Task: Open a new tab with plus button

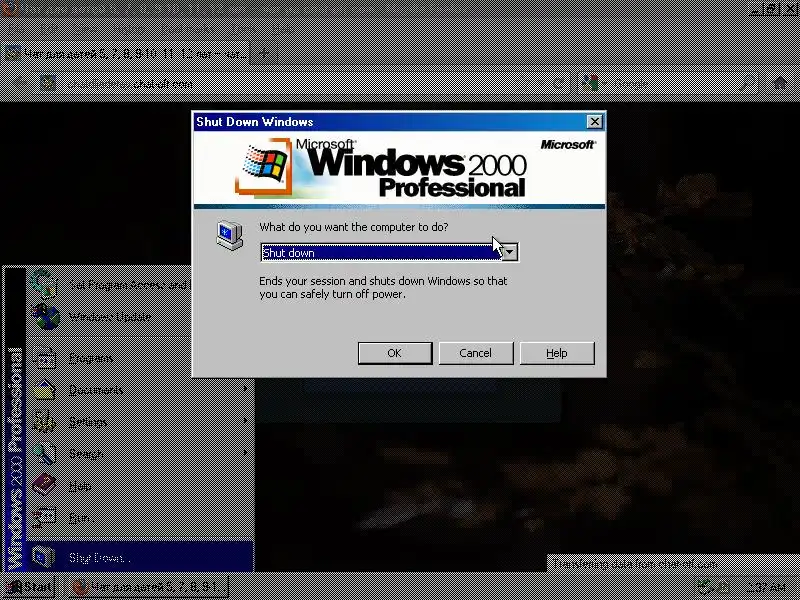Action: tap(264, 53)
